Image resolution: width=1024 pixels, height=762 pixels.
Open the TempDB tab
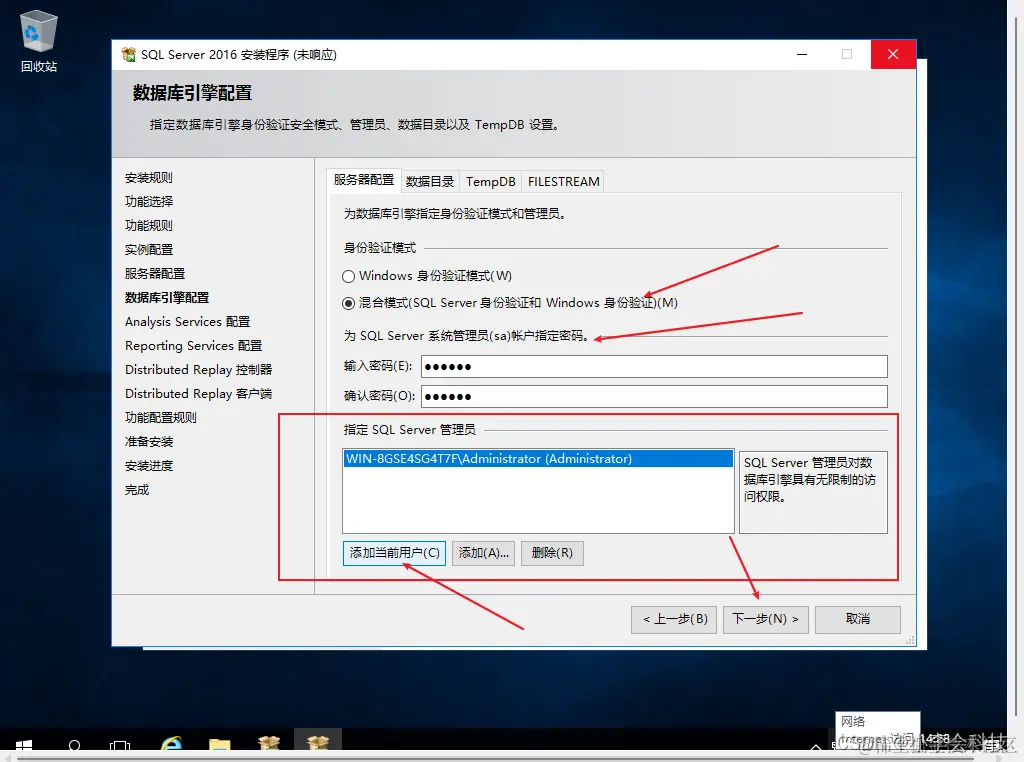pyautogui.click(x=490, y=182)
